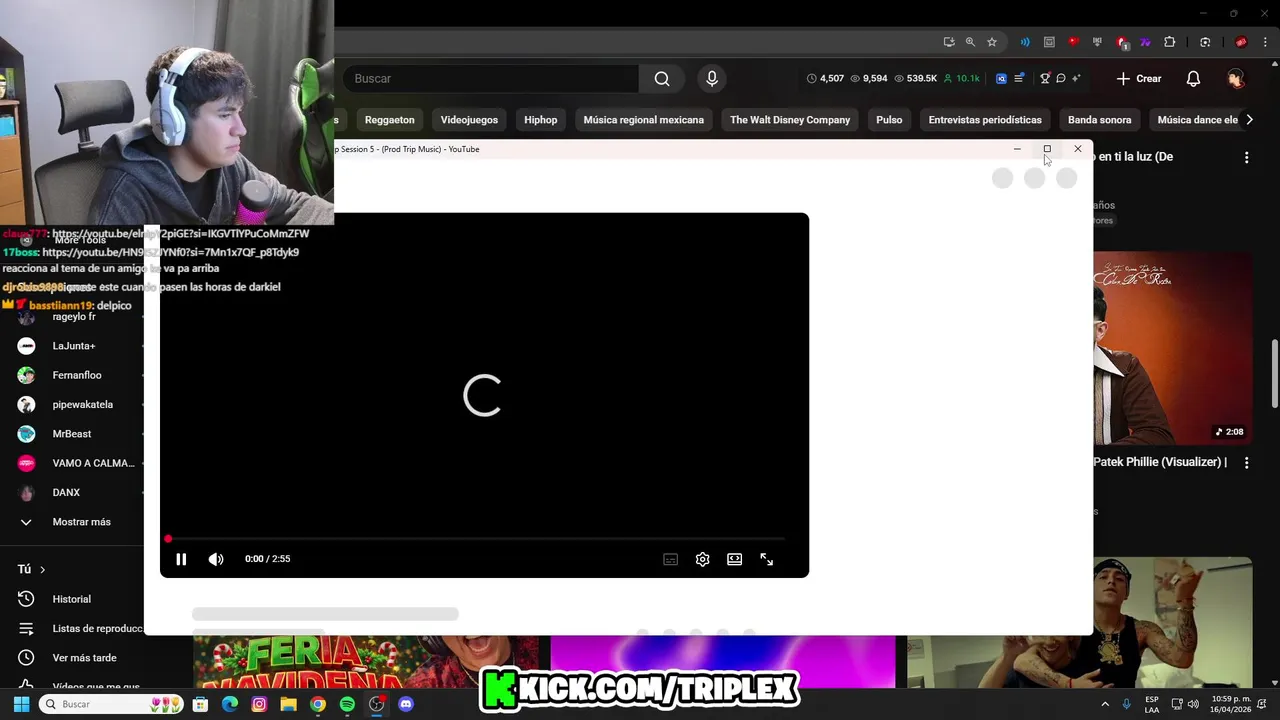Enter fullscreen in the video player
The height and width of the screenshot is (720, 1280).
pos(766,559)
